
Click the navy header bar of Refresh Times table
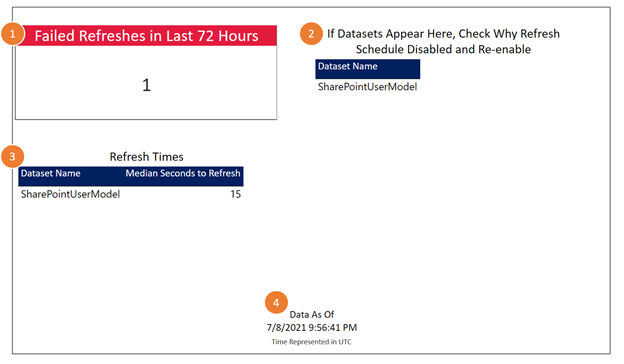(x=131, y=176)
